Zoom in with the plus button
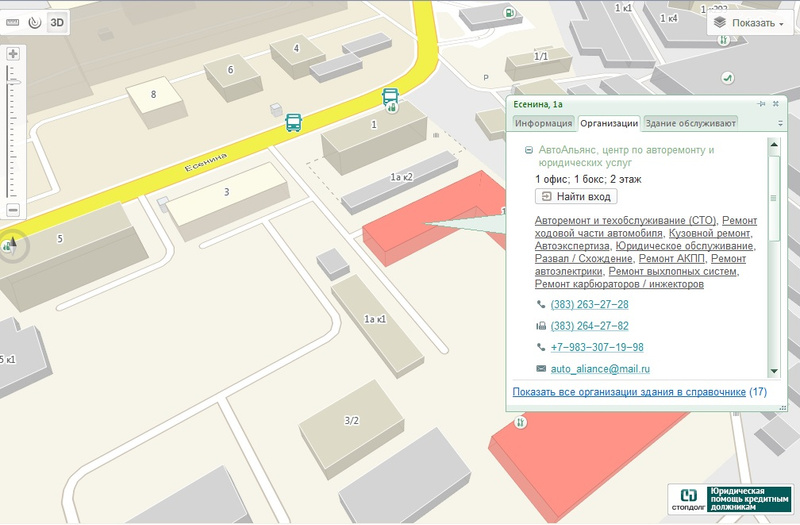800x525 pixels. pos(13,54)
